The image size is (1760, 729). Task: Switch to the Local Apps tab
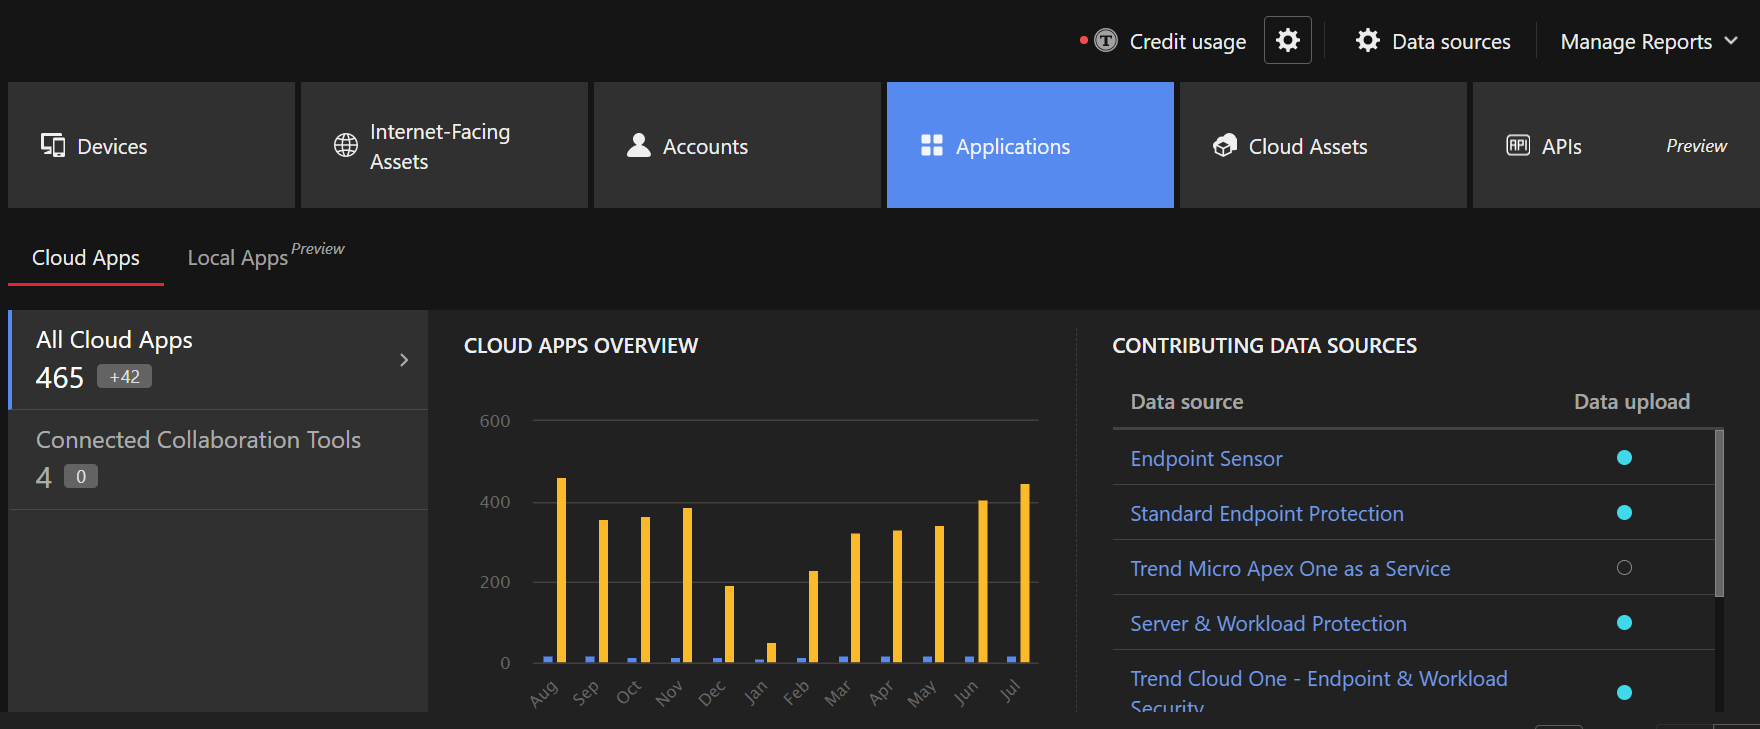pos(238,258)
